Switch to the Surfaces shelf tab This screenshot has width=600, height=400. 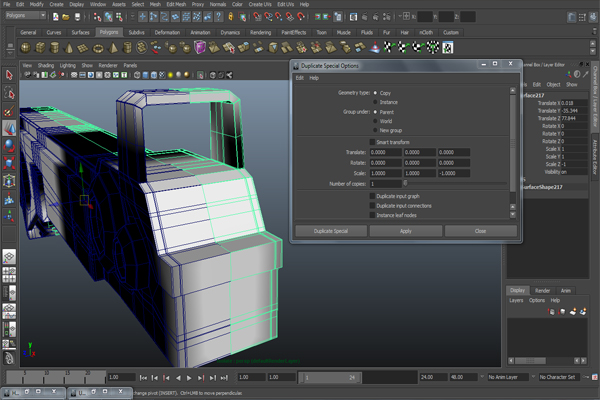pyautogui.click(x=80, y=33)
